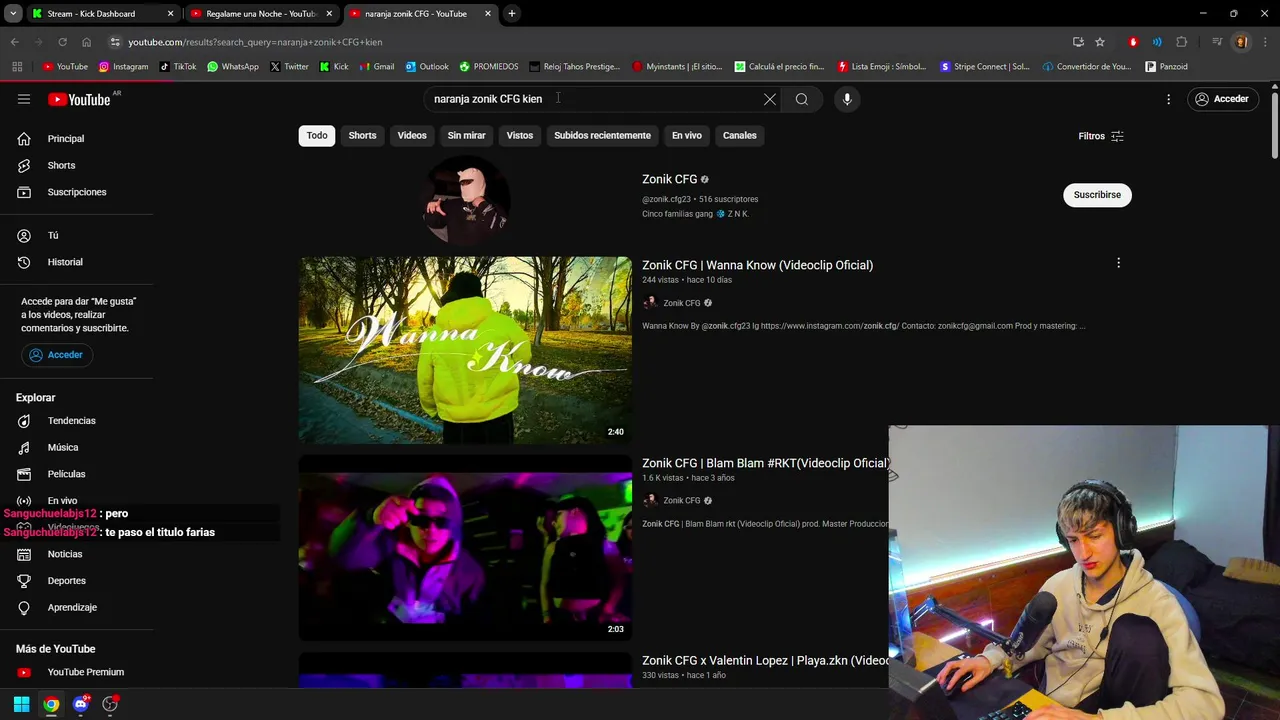Filter by Subidos recientemente
This screenshot has height=720, width=1280.
pyautogui.click(x=602, y=136)
